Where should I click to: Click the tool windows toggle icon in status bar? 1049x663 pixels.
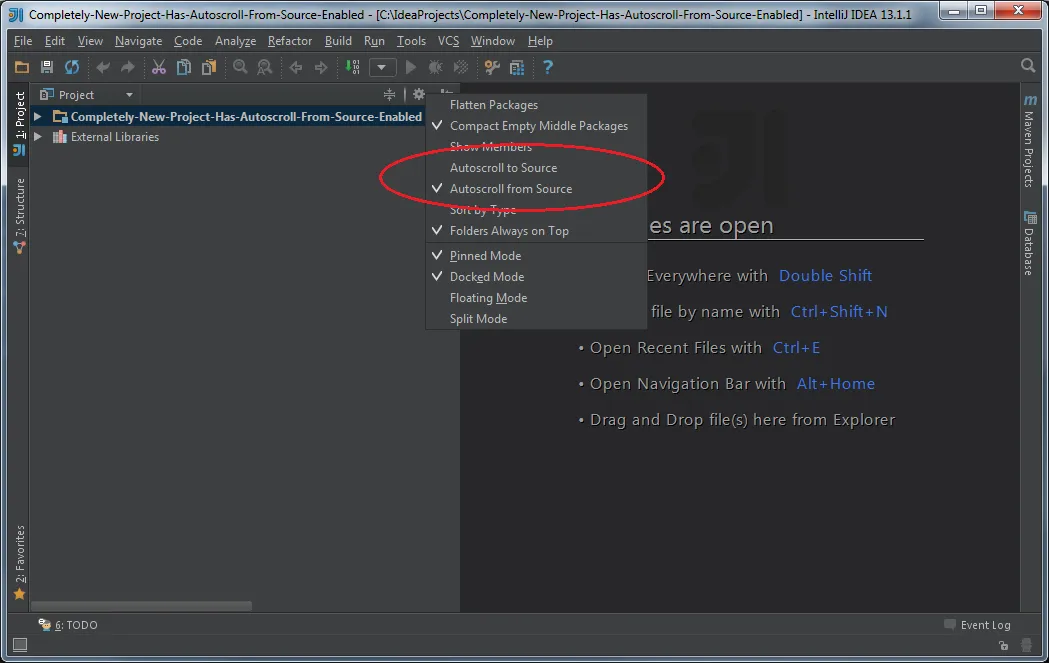pyautogui.click(x=20, y=644)
